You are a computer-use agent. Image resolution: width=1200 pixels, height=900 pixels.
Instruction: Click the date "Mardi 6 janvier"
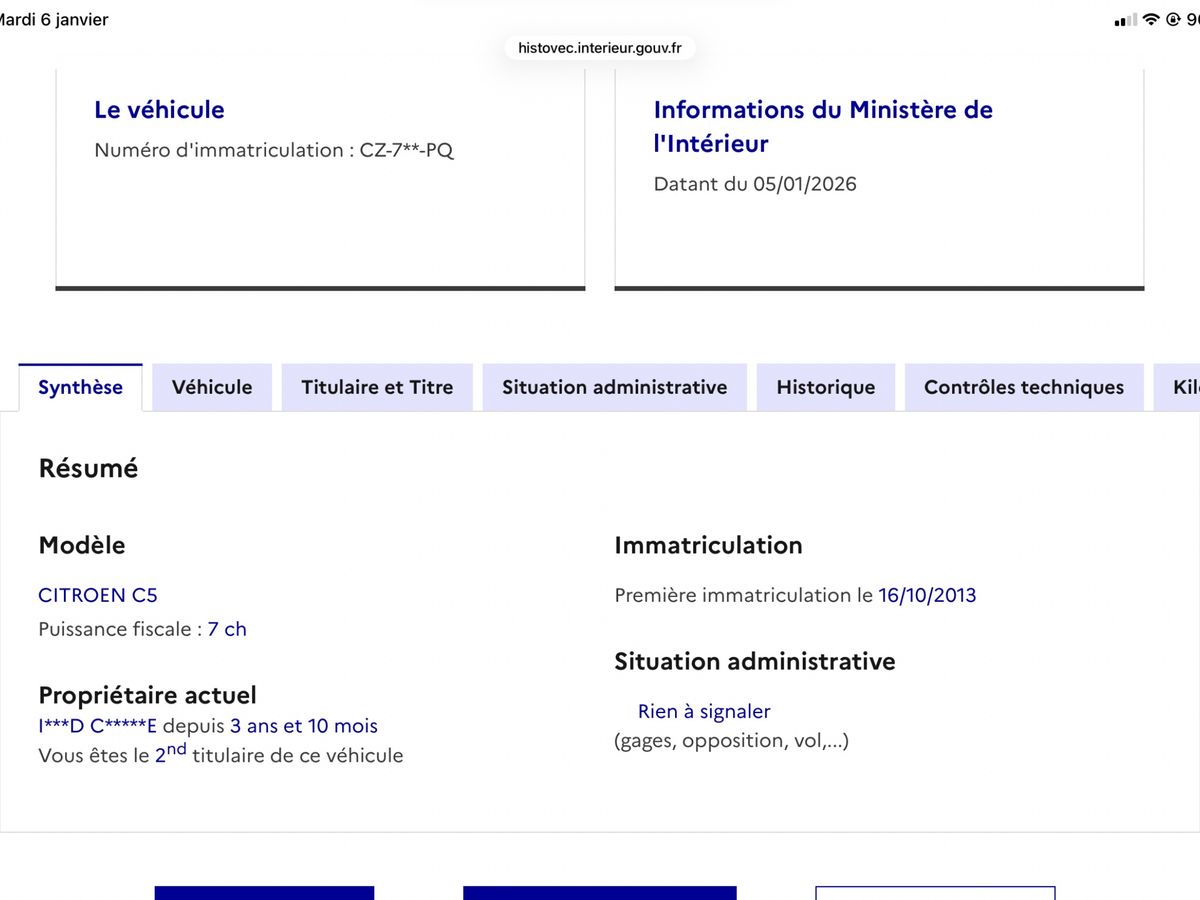pos(55,18)
